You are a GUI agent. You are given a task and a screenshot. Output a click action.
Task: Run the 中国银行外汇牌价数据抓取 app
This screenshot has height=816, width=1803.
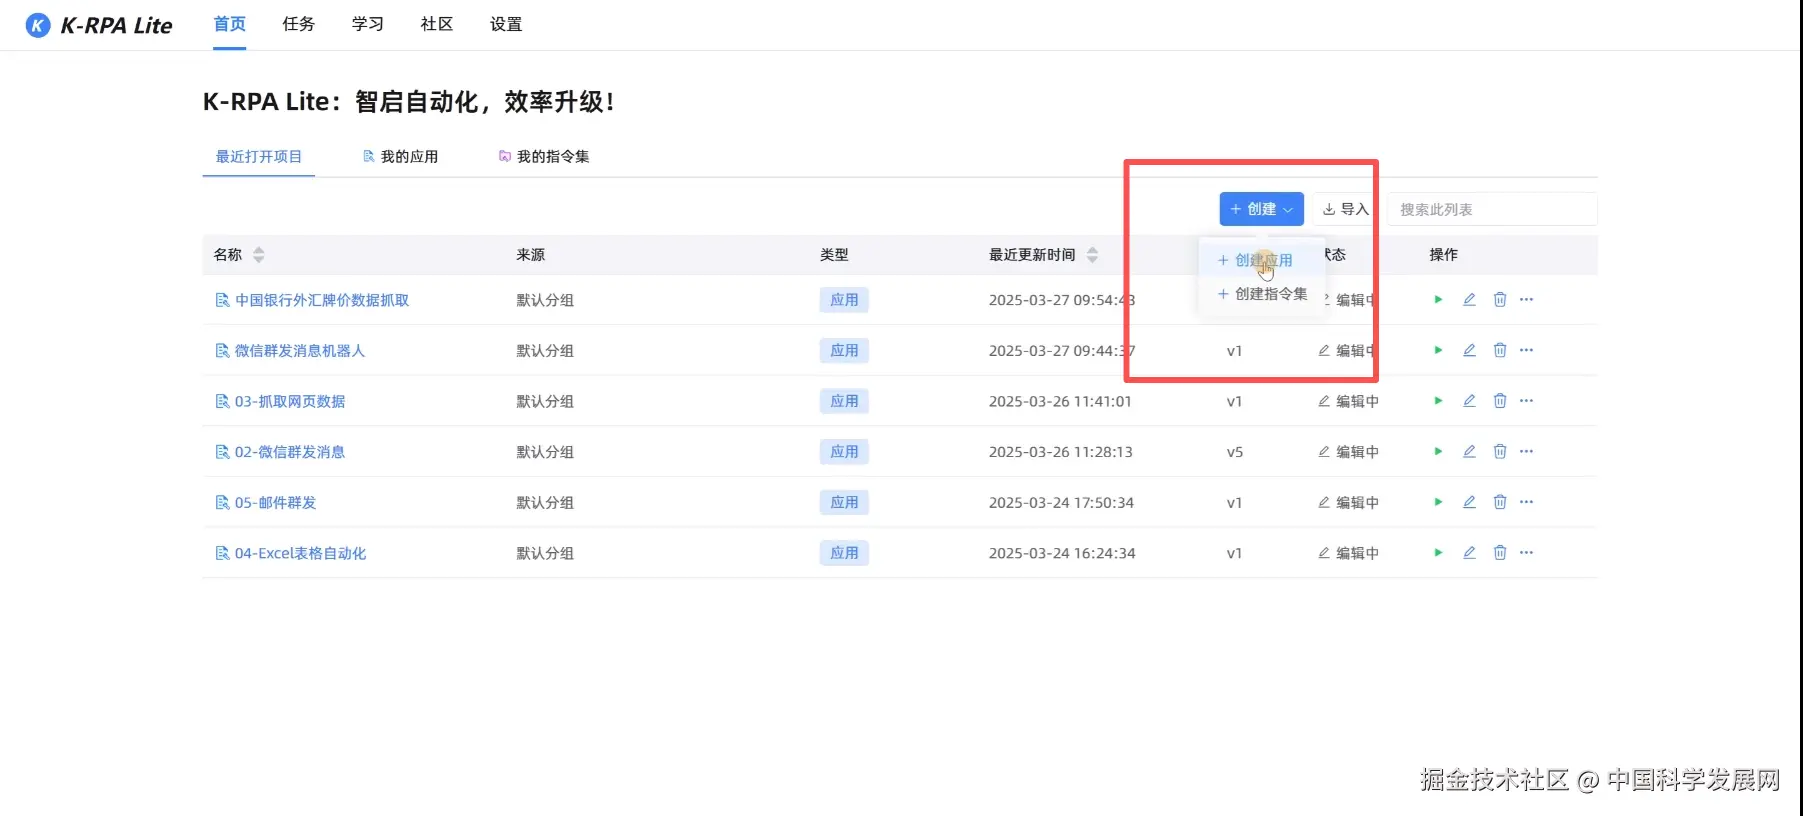click(x=1438, y=299)
